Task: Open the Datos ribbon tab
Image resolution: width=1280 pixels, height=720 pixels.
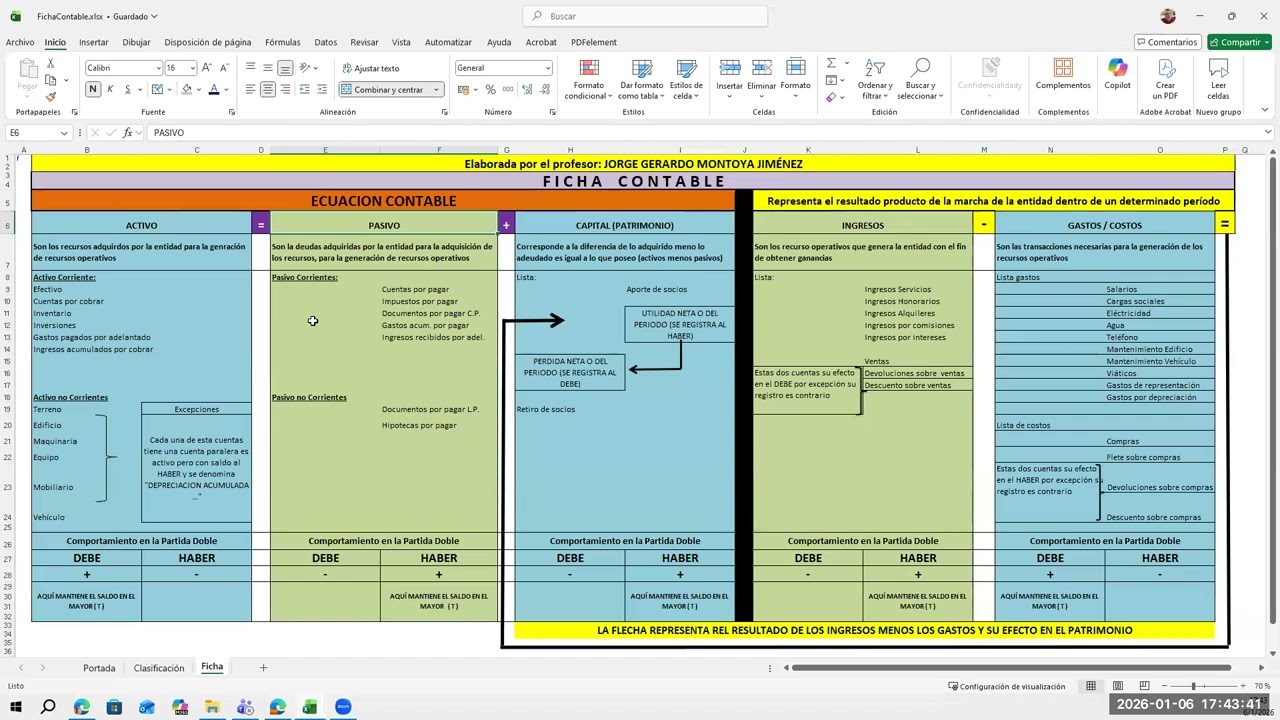Action: point(326,42)
